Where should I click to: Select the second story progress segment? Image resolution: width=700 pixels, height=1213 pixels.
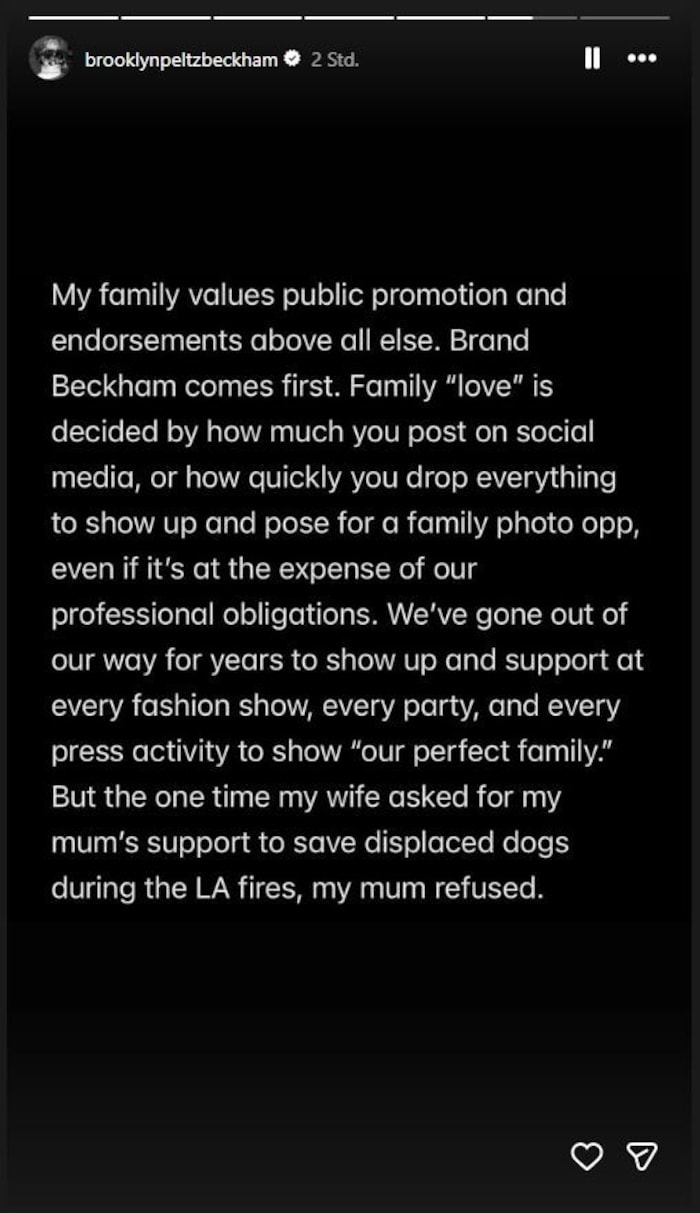(x=165, y=18)
